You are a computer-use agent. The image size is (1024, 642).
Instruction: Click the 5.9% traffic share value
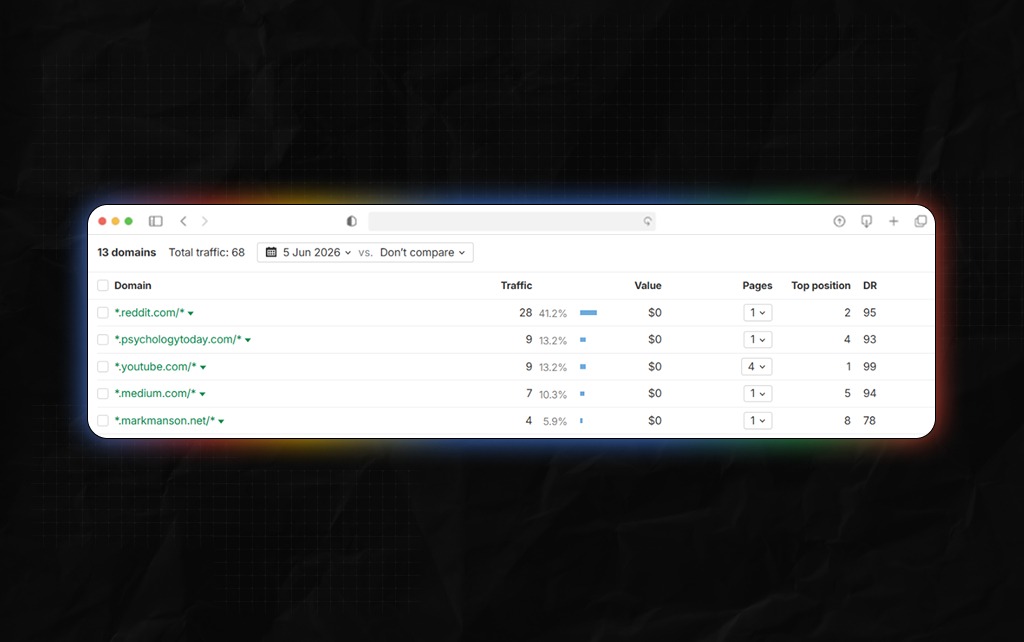[x=554, y=421]
